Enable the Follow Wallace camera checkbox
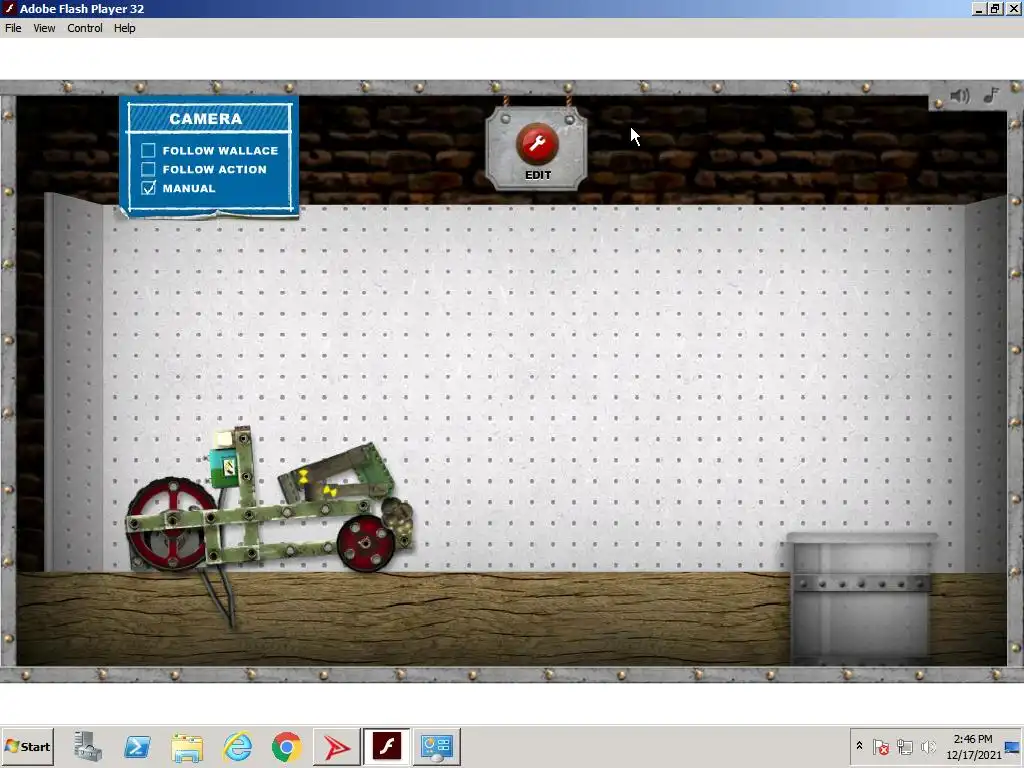The height and width of the screenshot is (768, 1024). (148, 151)
